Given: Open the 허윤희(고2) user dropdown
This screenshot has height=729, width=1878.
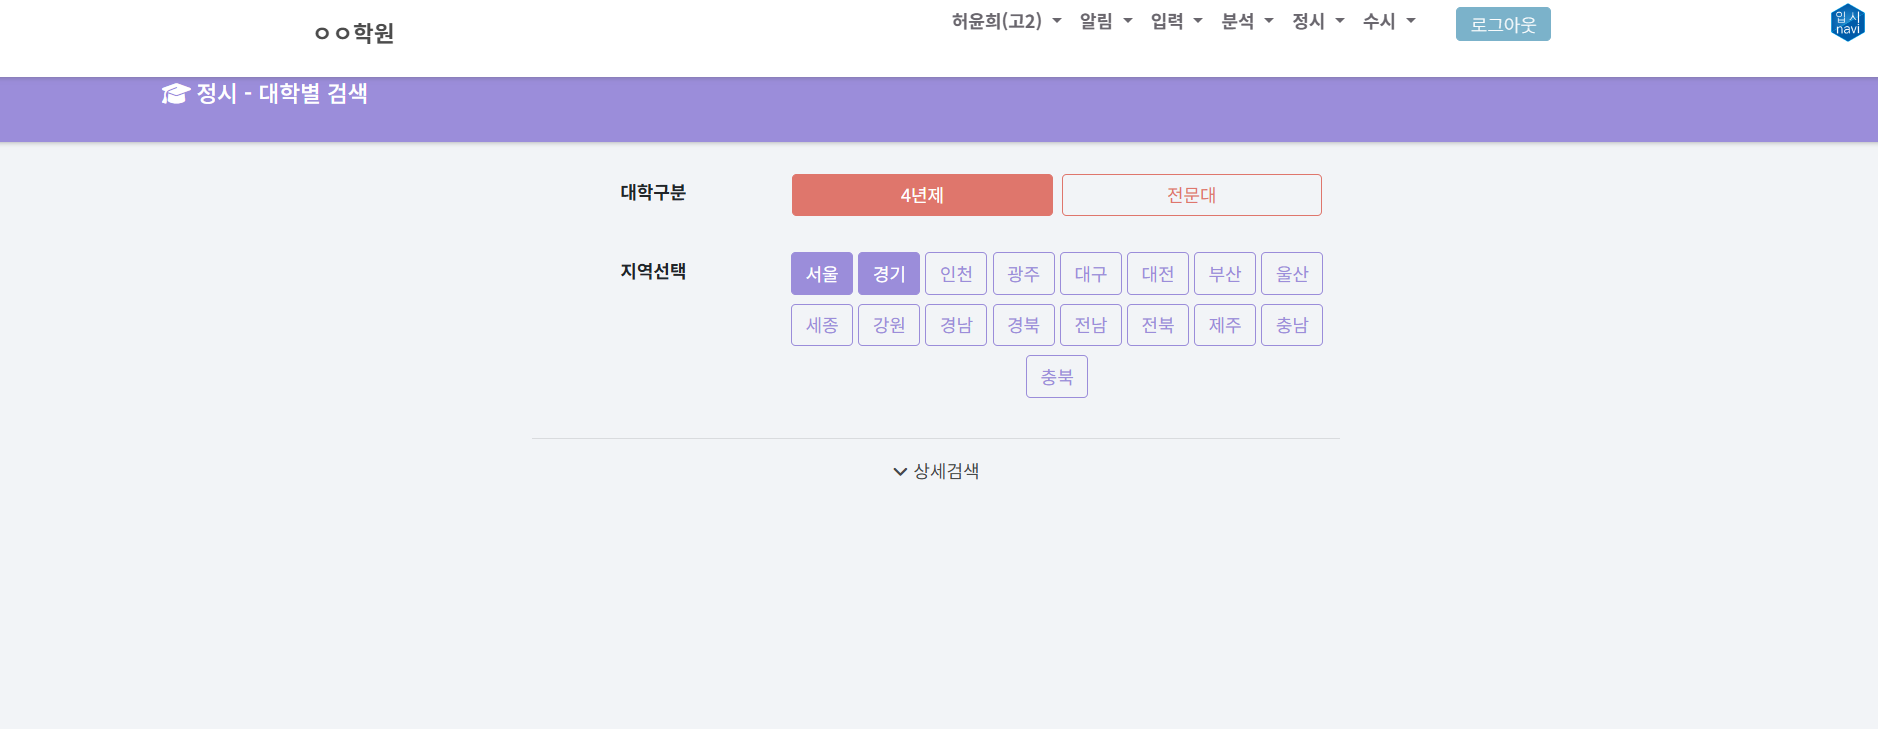Looking at the screenshot, I should pos(1006,21).
